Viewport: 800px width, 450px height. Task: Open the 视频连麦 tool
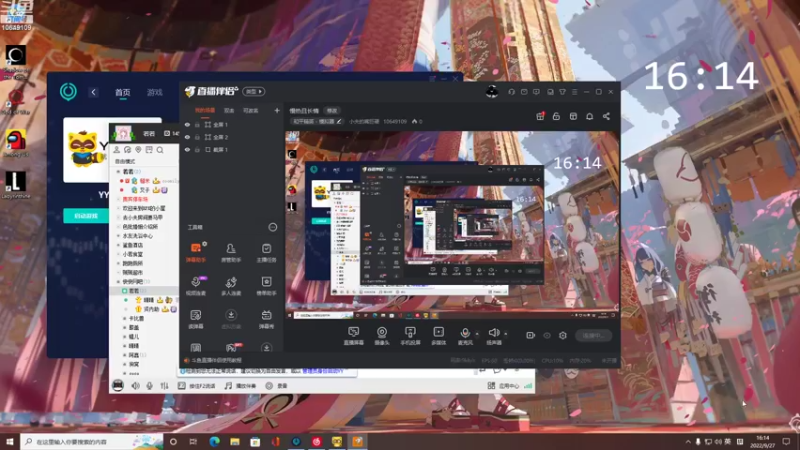(196, 286)
